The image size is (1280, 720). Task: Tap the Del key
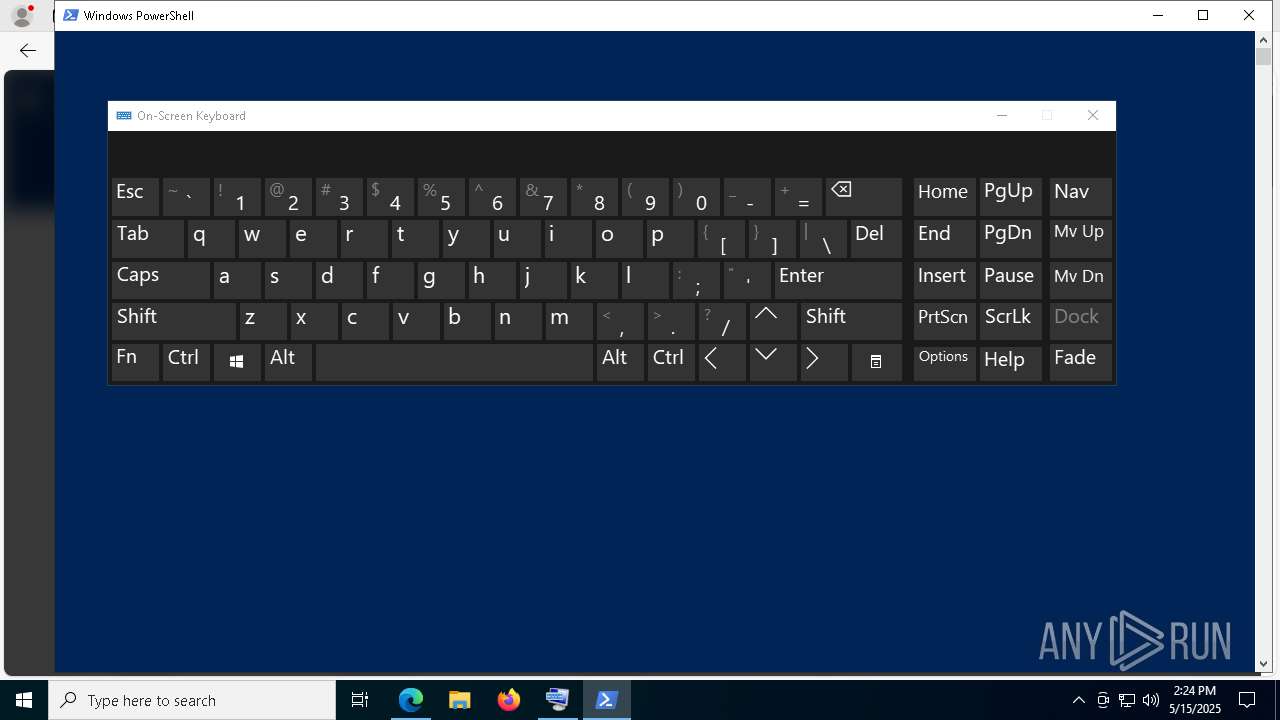click(876, 239)
